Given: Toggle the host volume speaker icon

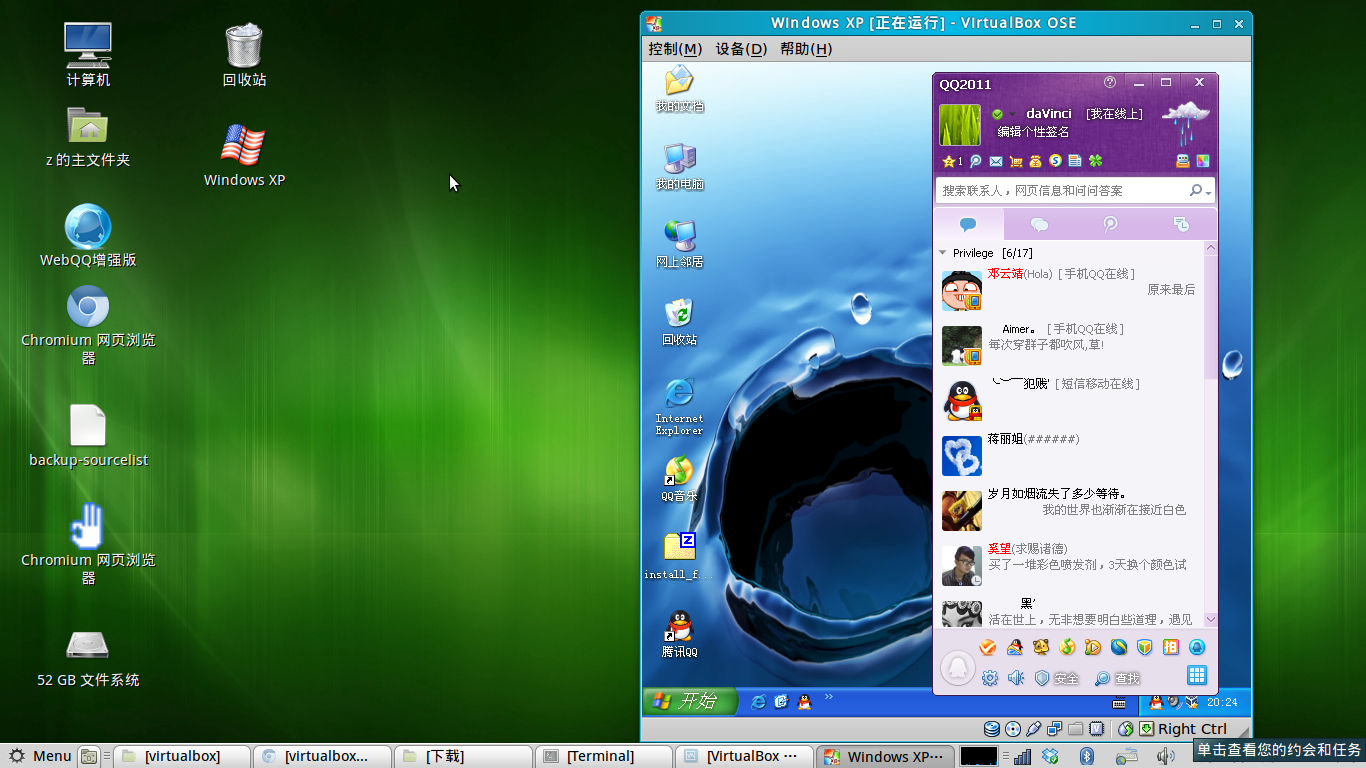Looking at the screenshot, I should [1167, 756].
